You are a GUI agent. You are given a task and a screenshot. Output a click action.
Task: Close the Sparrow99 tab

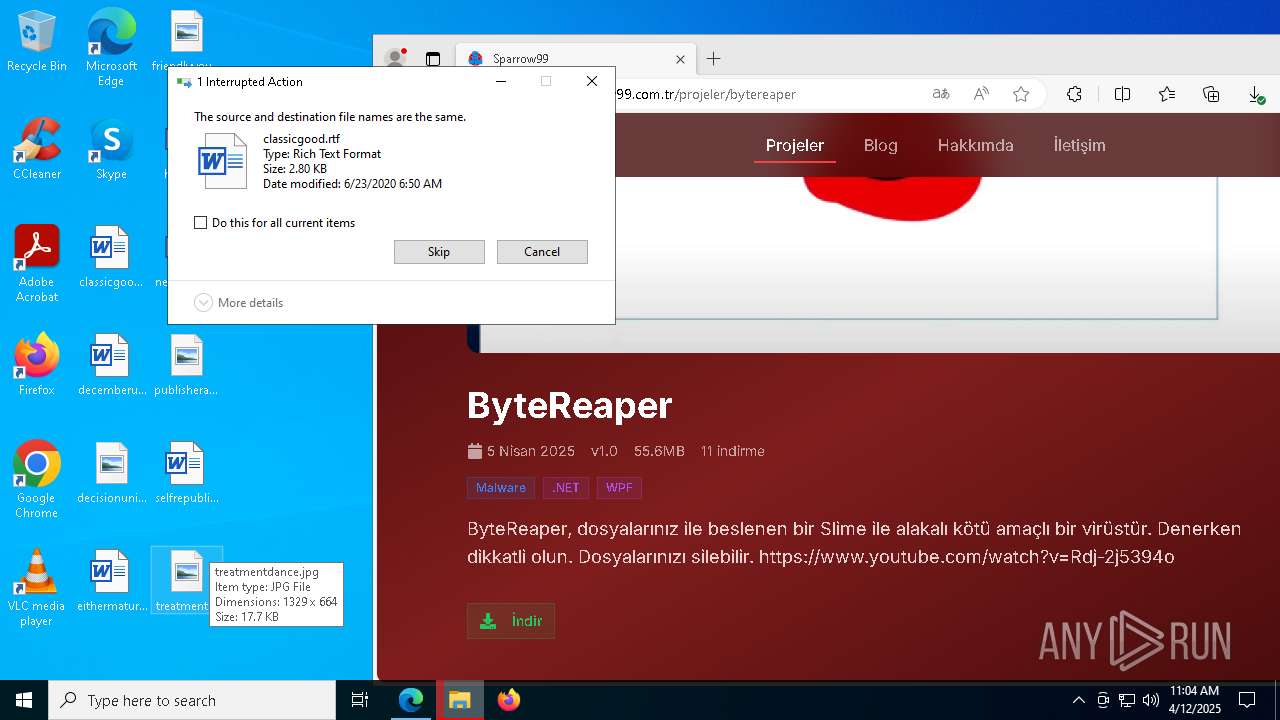click(x=680, y=59)
